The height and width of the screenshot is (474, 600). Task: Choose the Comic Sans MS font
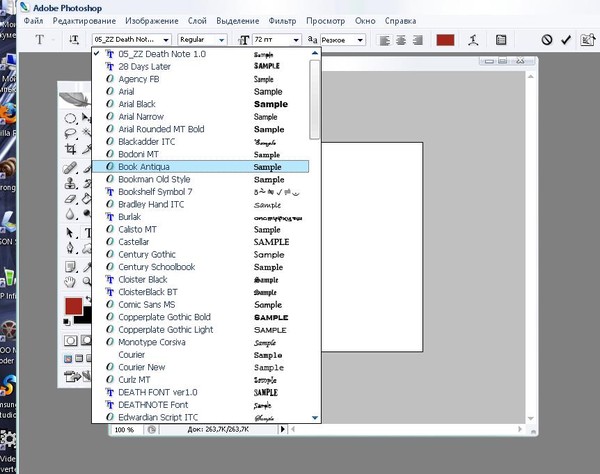[201, 305]
